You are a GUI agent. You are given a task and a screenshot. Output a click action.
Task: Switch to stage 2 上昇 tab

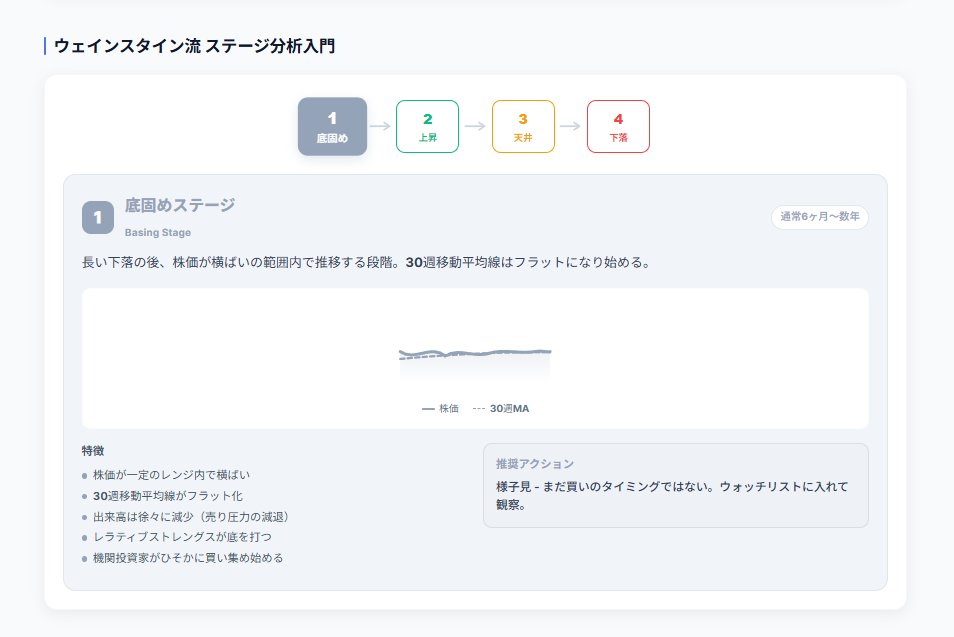(x=427, y=127)
